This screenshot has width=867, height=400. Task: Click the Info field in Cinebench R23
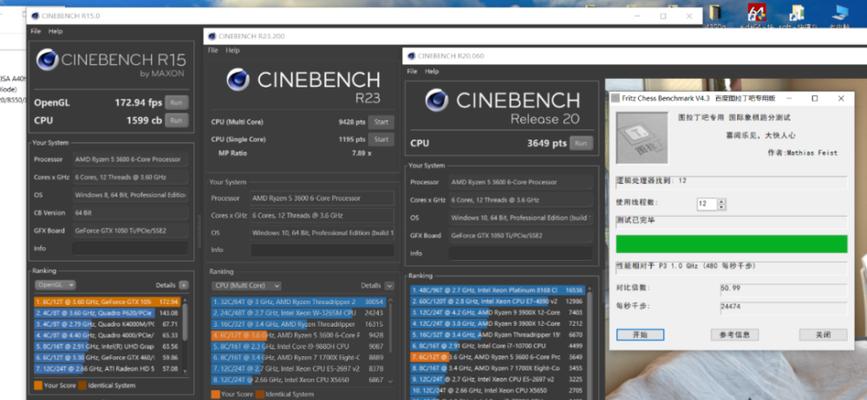pos(322,250)
